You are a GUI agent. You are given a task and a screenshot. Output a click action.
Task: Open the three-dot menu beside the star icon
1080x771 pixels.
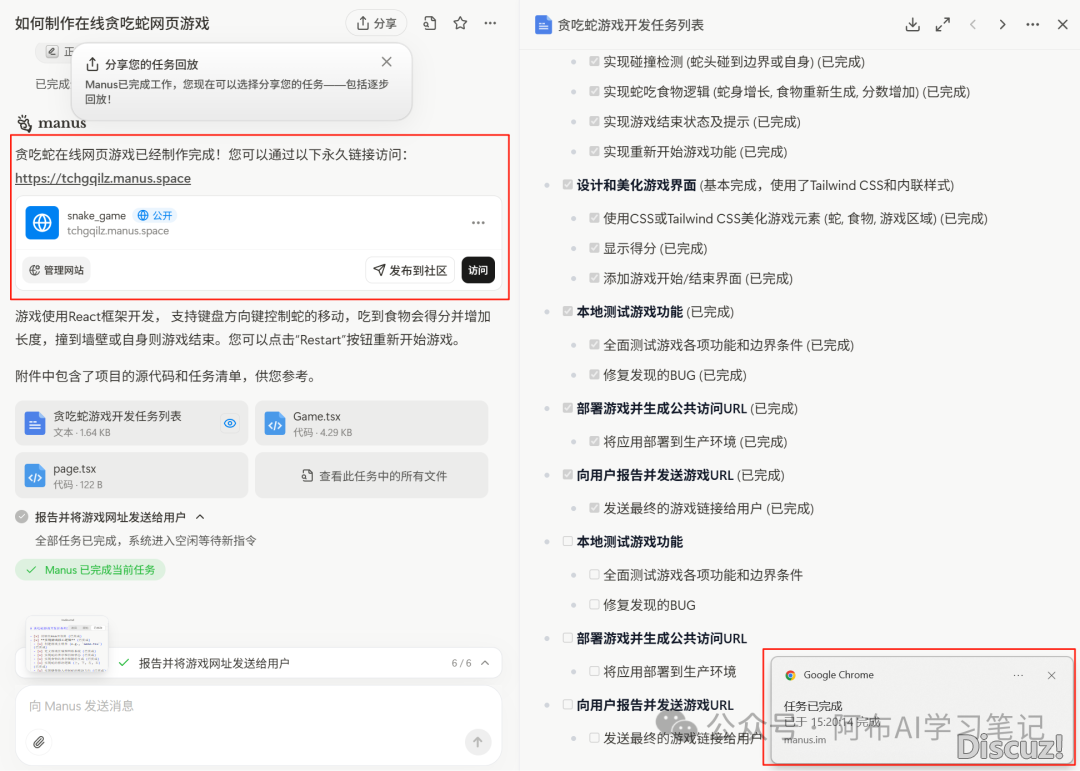pyautogui.click(x=490, y=23)
